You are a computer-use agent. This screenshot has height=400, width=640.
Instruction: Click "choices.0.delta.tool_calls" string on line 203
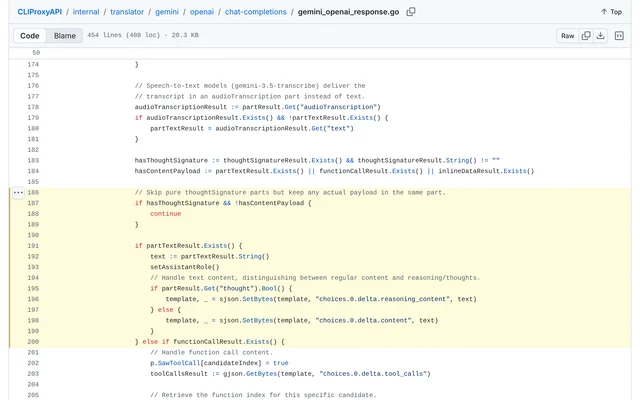(373, 373)
